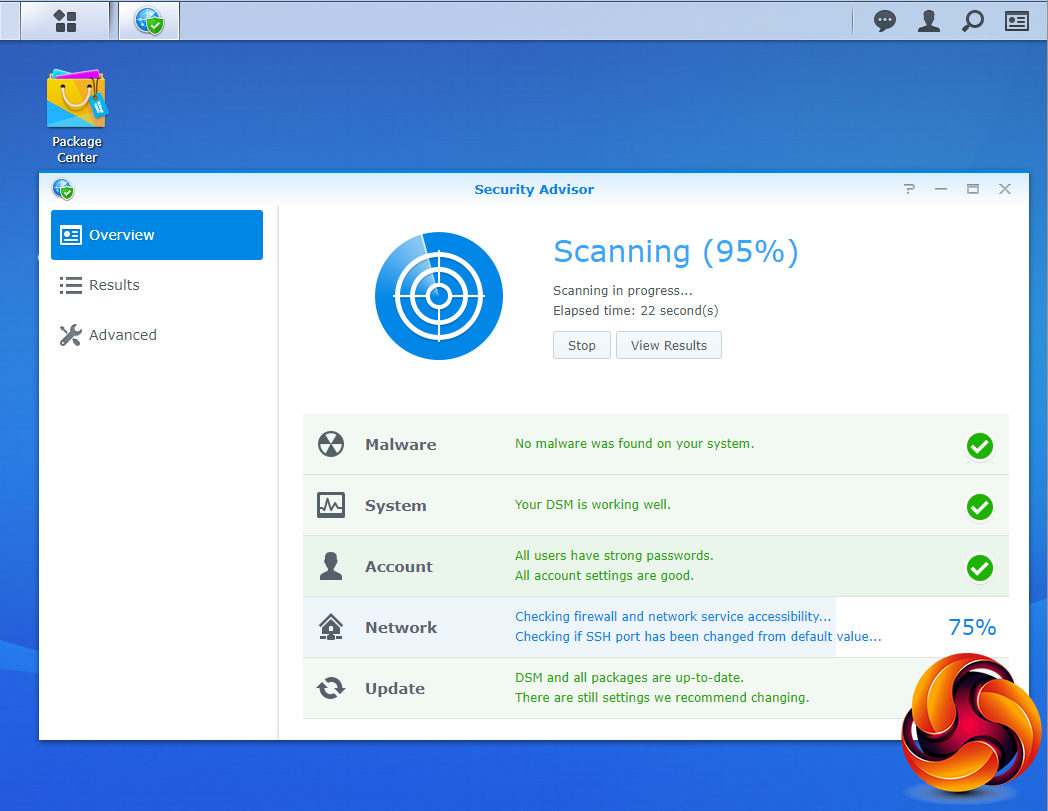Click the Advanced wrench icon
The width and height of the screenshot is (1048, 811).
click(x=71, y=335)
